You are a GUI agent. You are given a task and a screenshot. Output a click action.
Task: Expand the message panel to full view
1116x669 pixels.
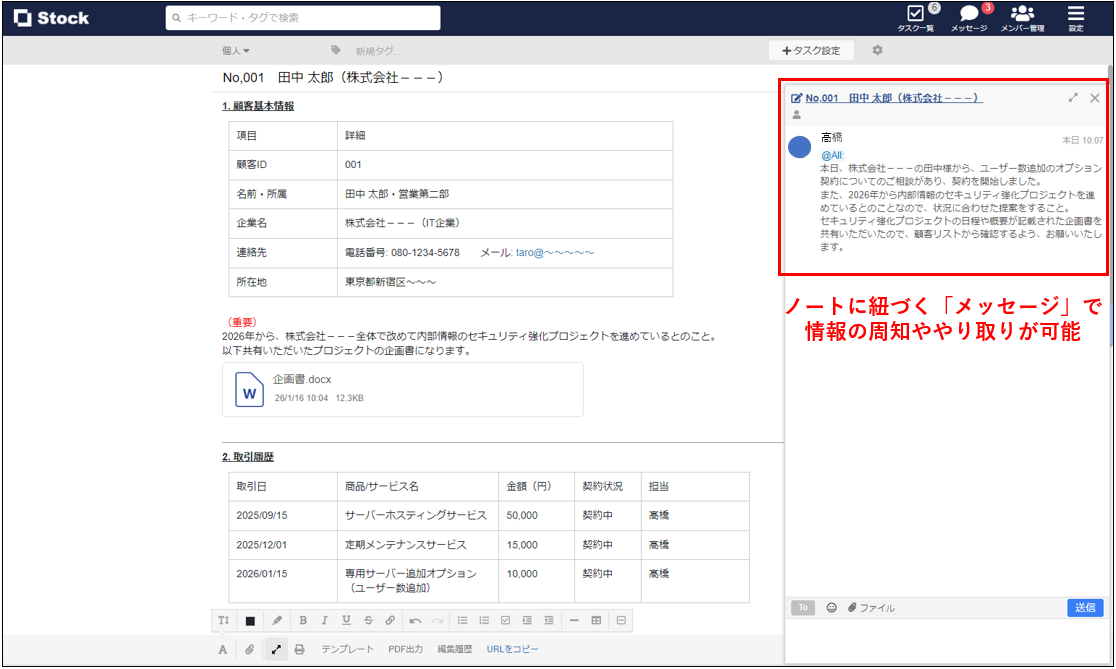tap(1071, 97)
